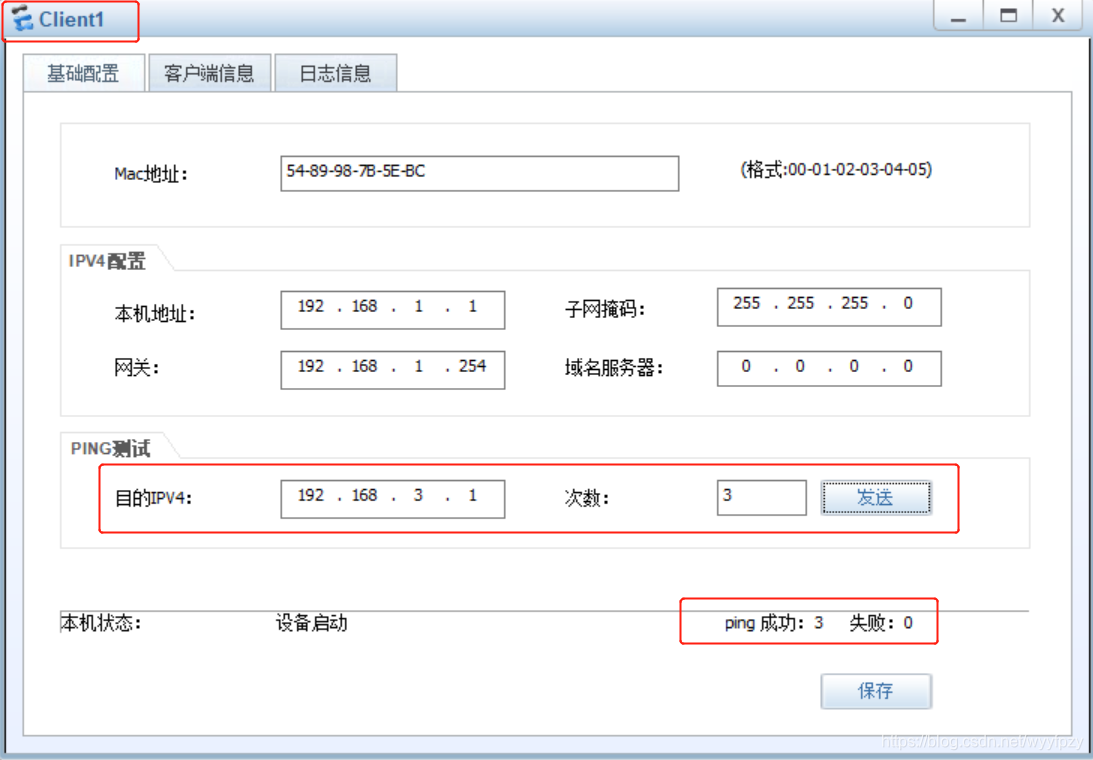Open the 客户端信息 tab
Screen dimensions: 1093x760
(209, 73)
